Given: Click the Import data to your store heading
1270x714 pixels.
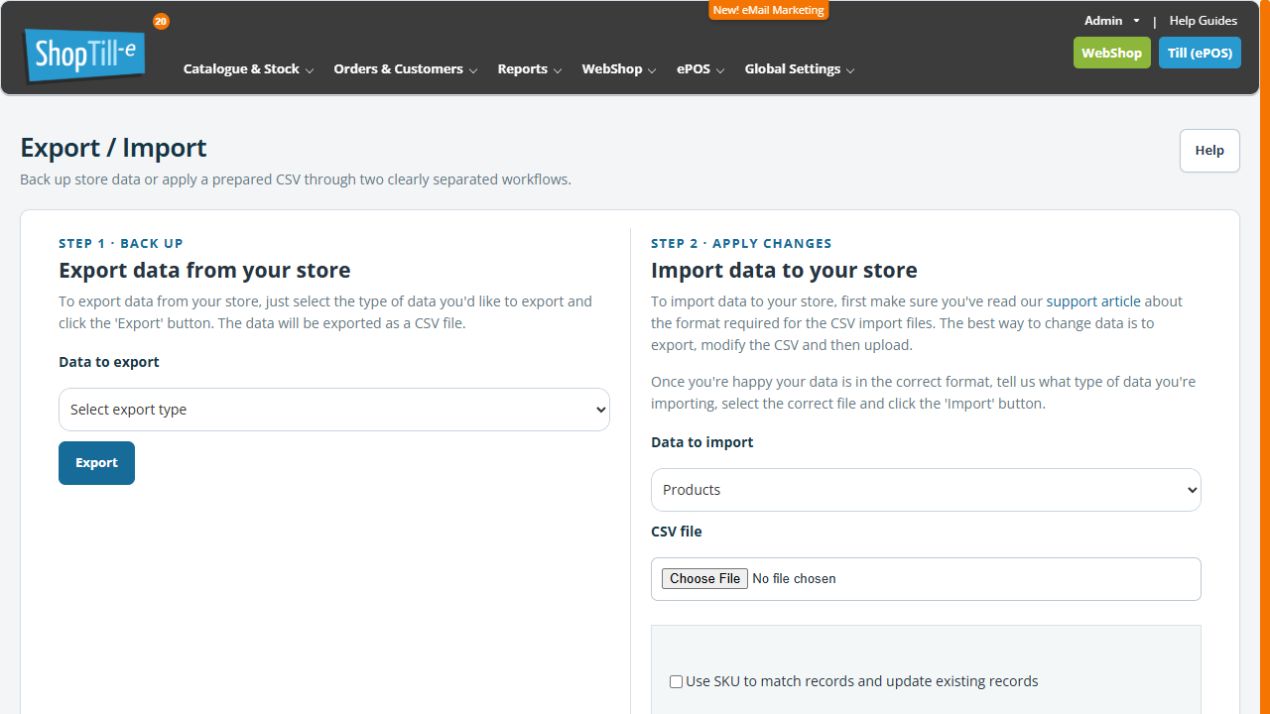Looking at the screenshot, I should click(784, 270).
